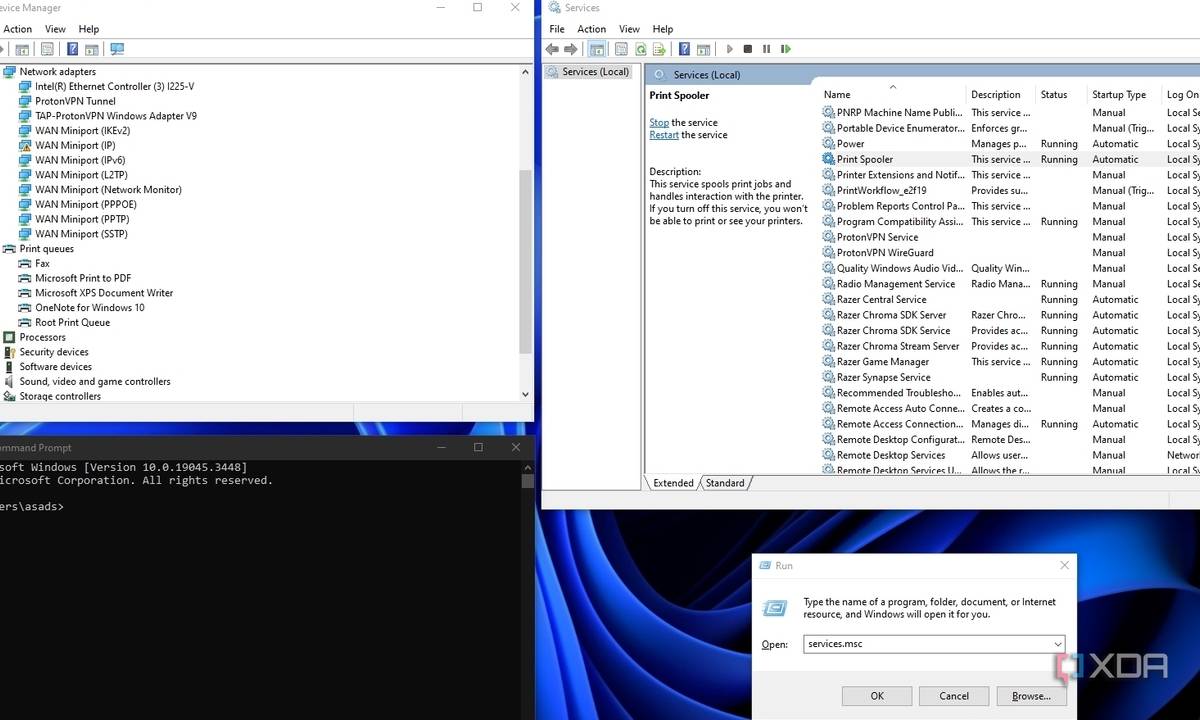This screenshot has height=720, width=1200.
Task: Click Browse button in Run dialog
Action: (1030, 696)
